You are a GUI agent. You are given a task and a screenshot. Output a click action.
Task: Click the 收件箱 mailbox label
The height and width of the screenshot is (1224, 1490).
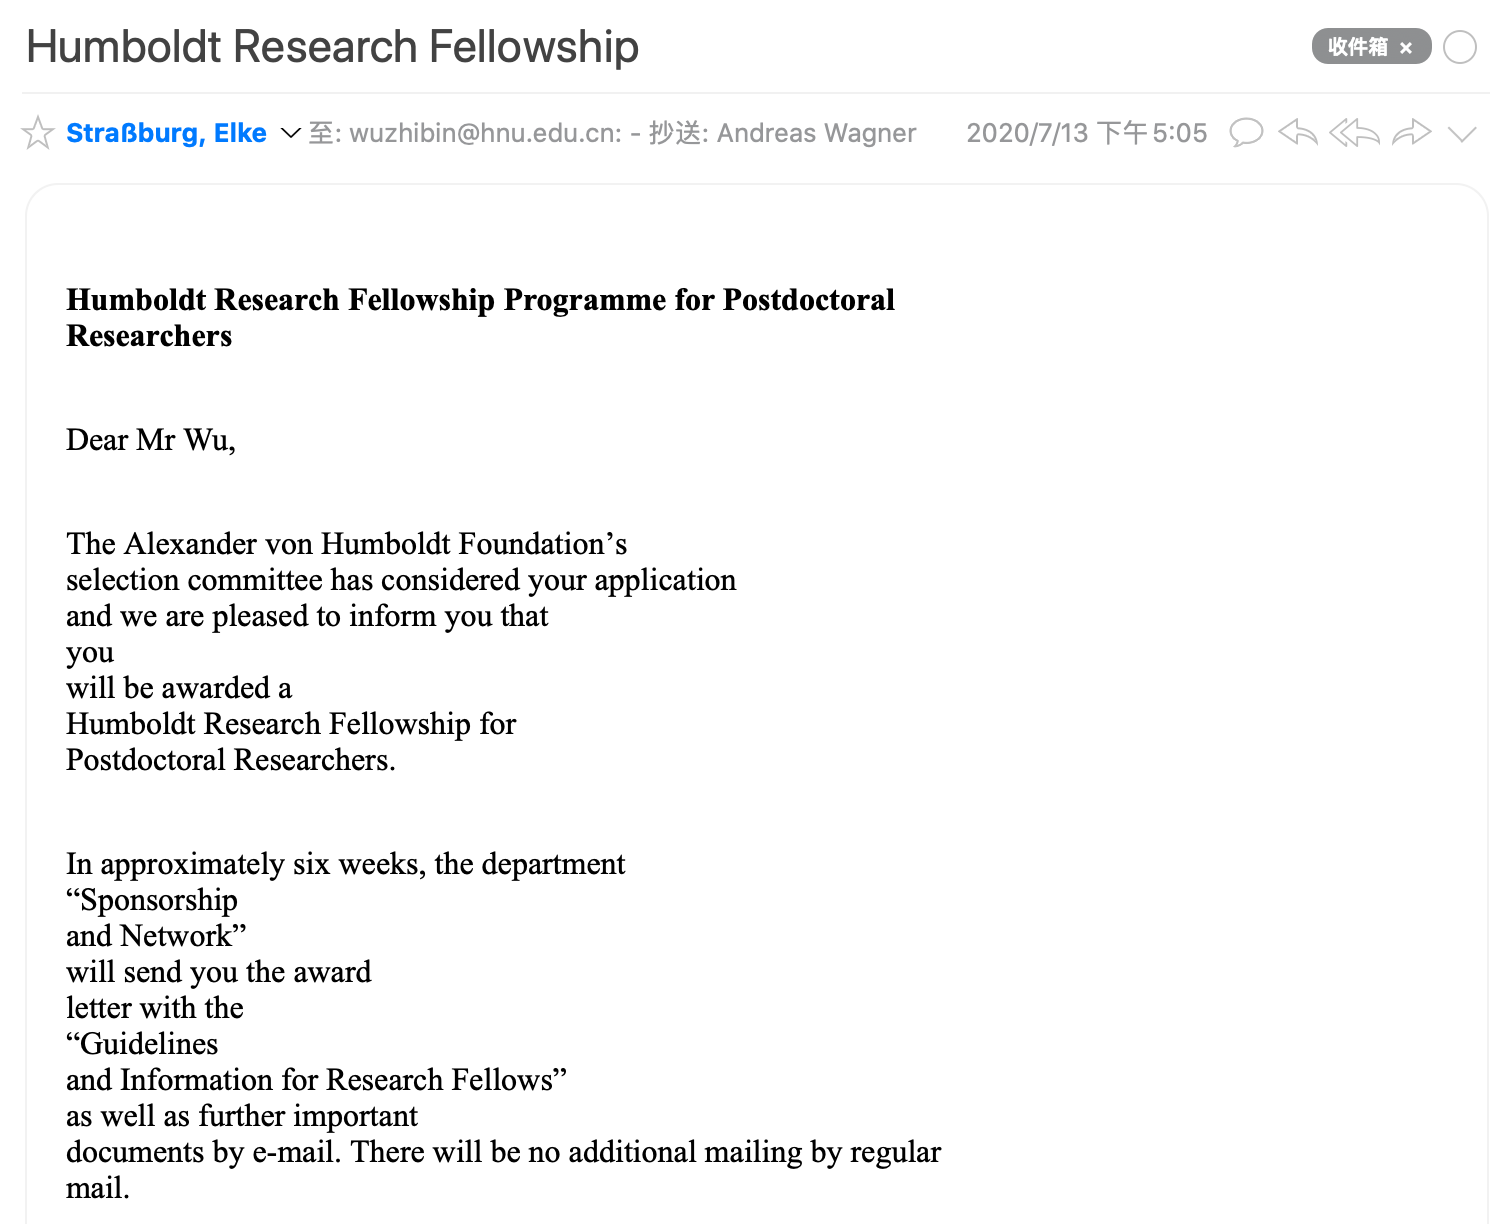coord(1357,47)
